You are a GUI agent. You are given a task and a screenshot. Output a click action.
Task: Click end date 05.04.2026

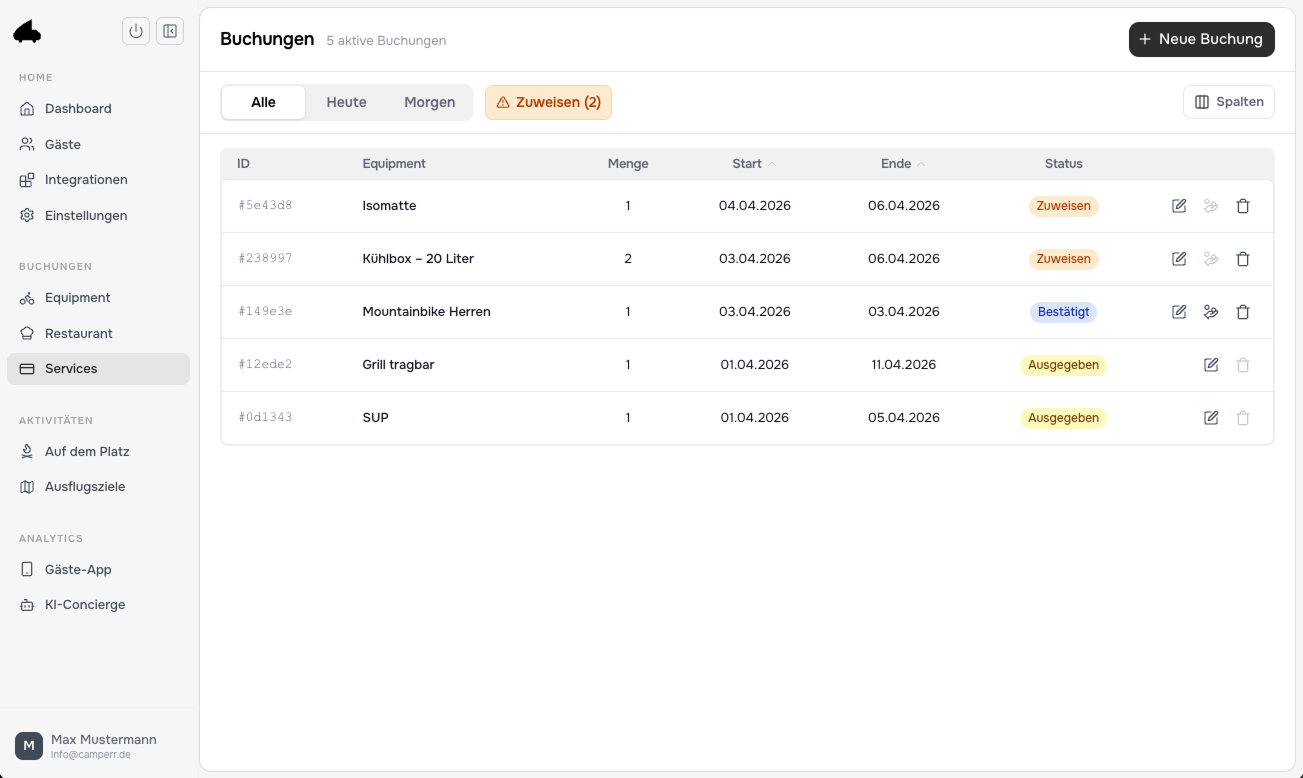point(904,418)
